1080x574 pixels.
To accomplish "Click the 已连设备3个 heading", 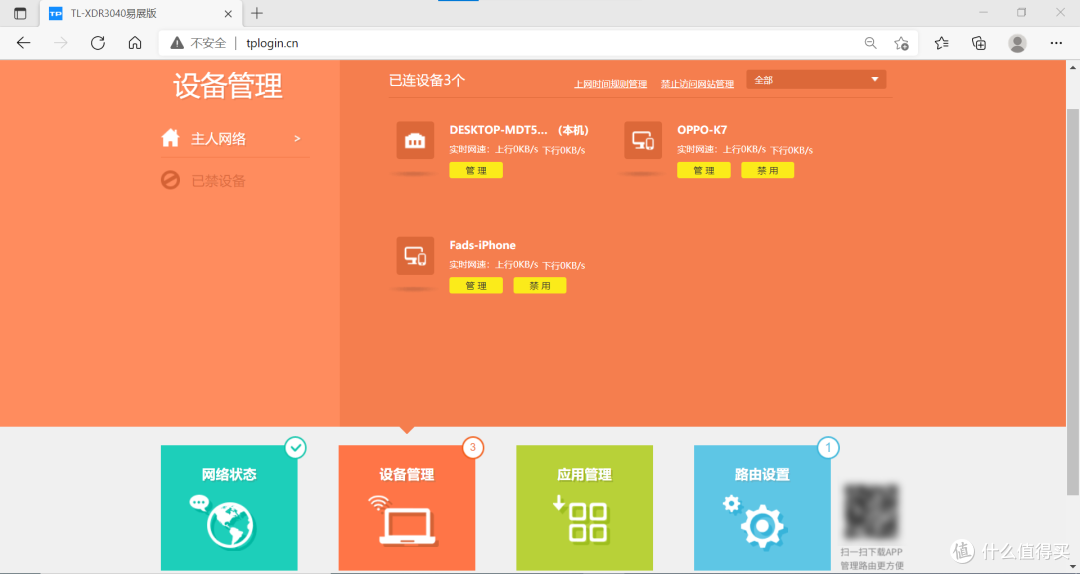I will [427, 81].
